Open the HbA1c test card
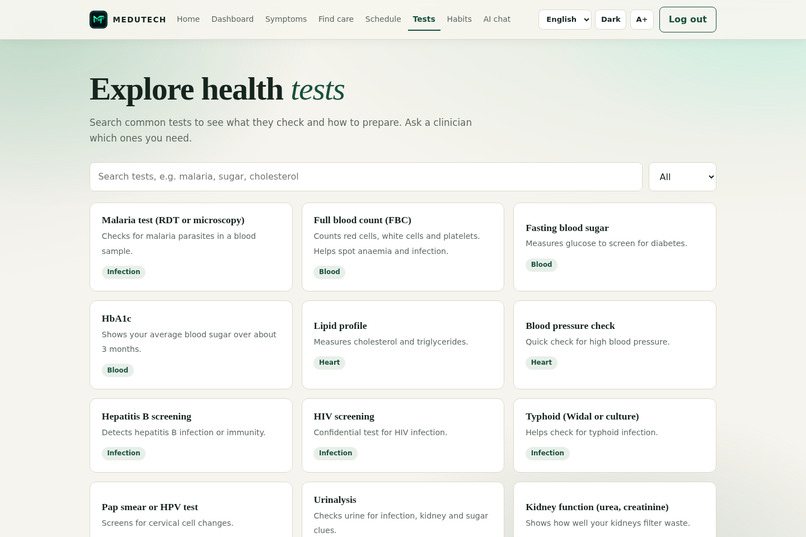The height and width of the screenshot is (537, 806). (x=191, y=345)
